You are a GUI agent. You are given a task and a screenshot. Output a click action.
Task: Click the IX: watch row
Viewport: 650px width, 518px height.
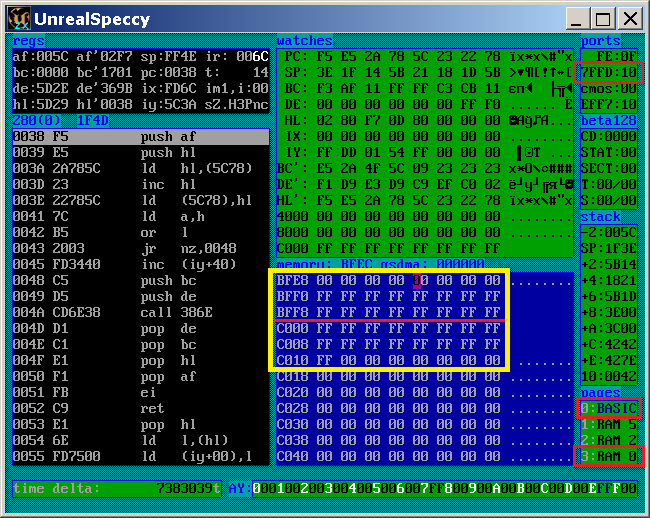[x=425, y=137]
